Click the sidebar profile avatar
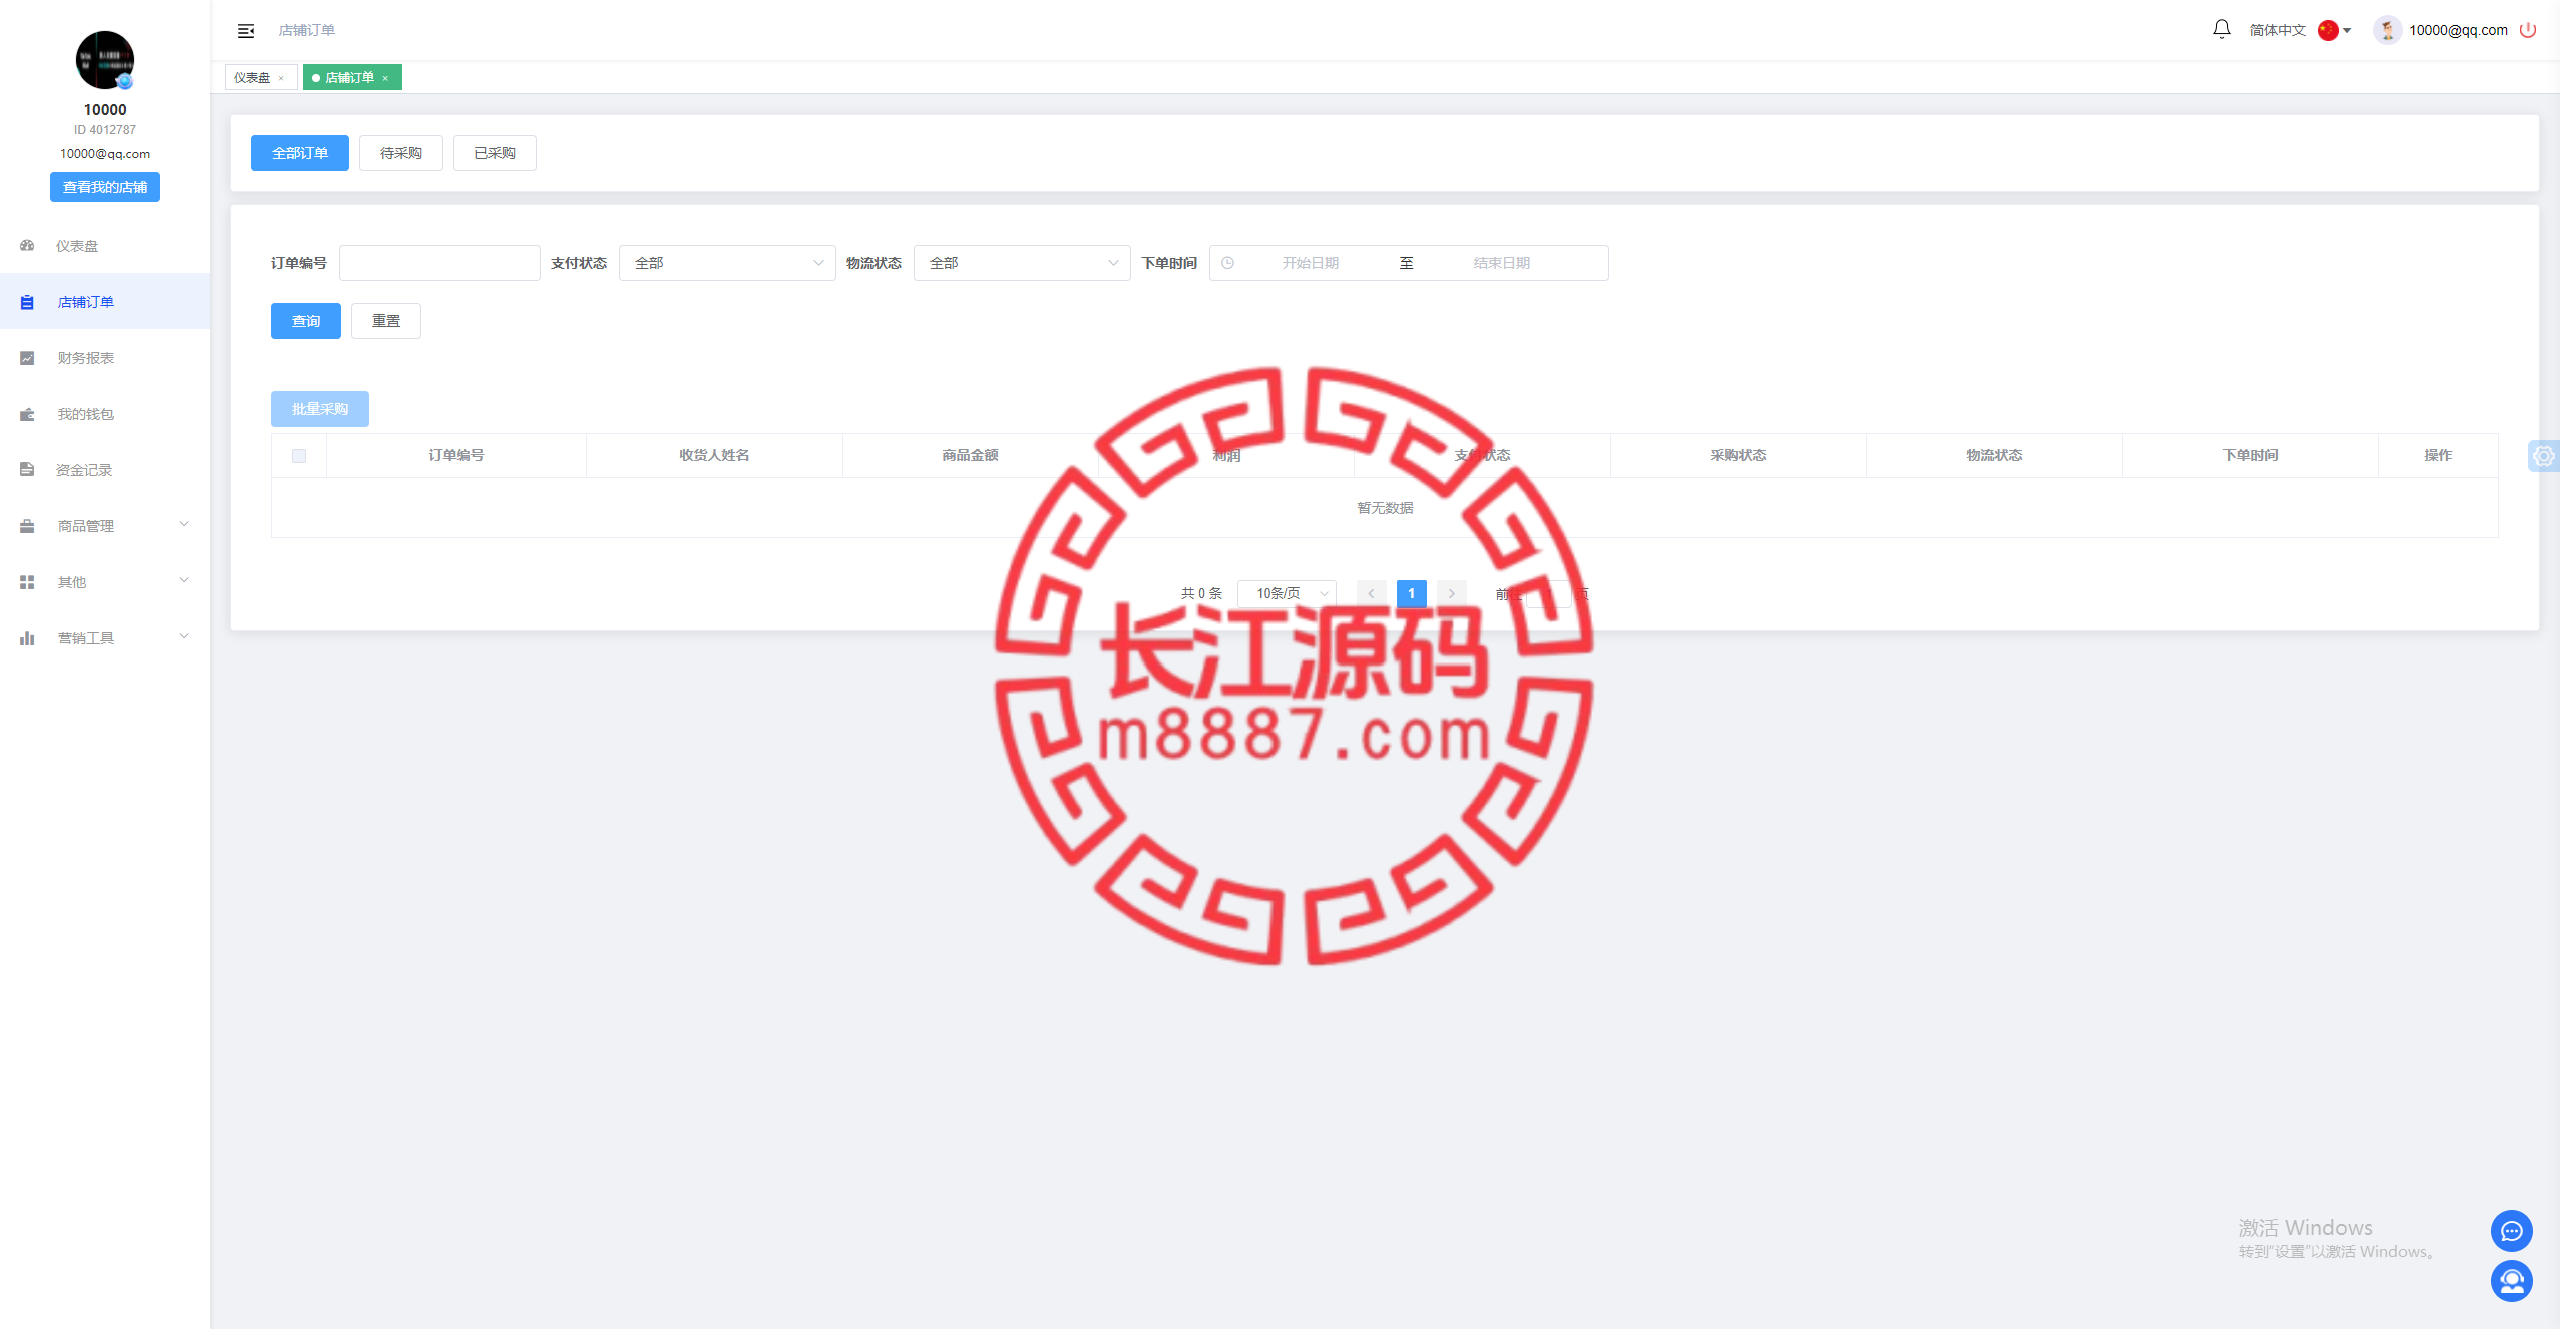Image resolution: width=2560 pixels, height=1329 pixels. (x=105, y=60)
